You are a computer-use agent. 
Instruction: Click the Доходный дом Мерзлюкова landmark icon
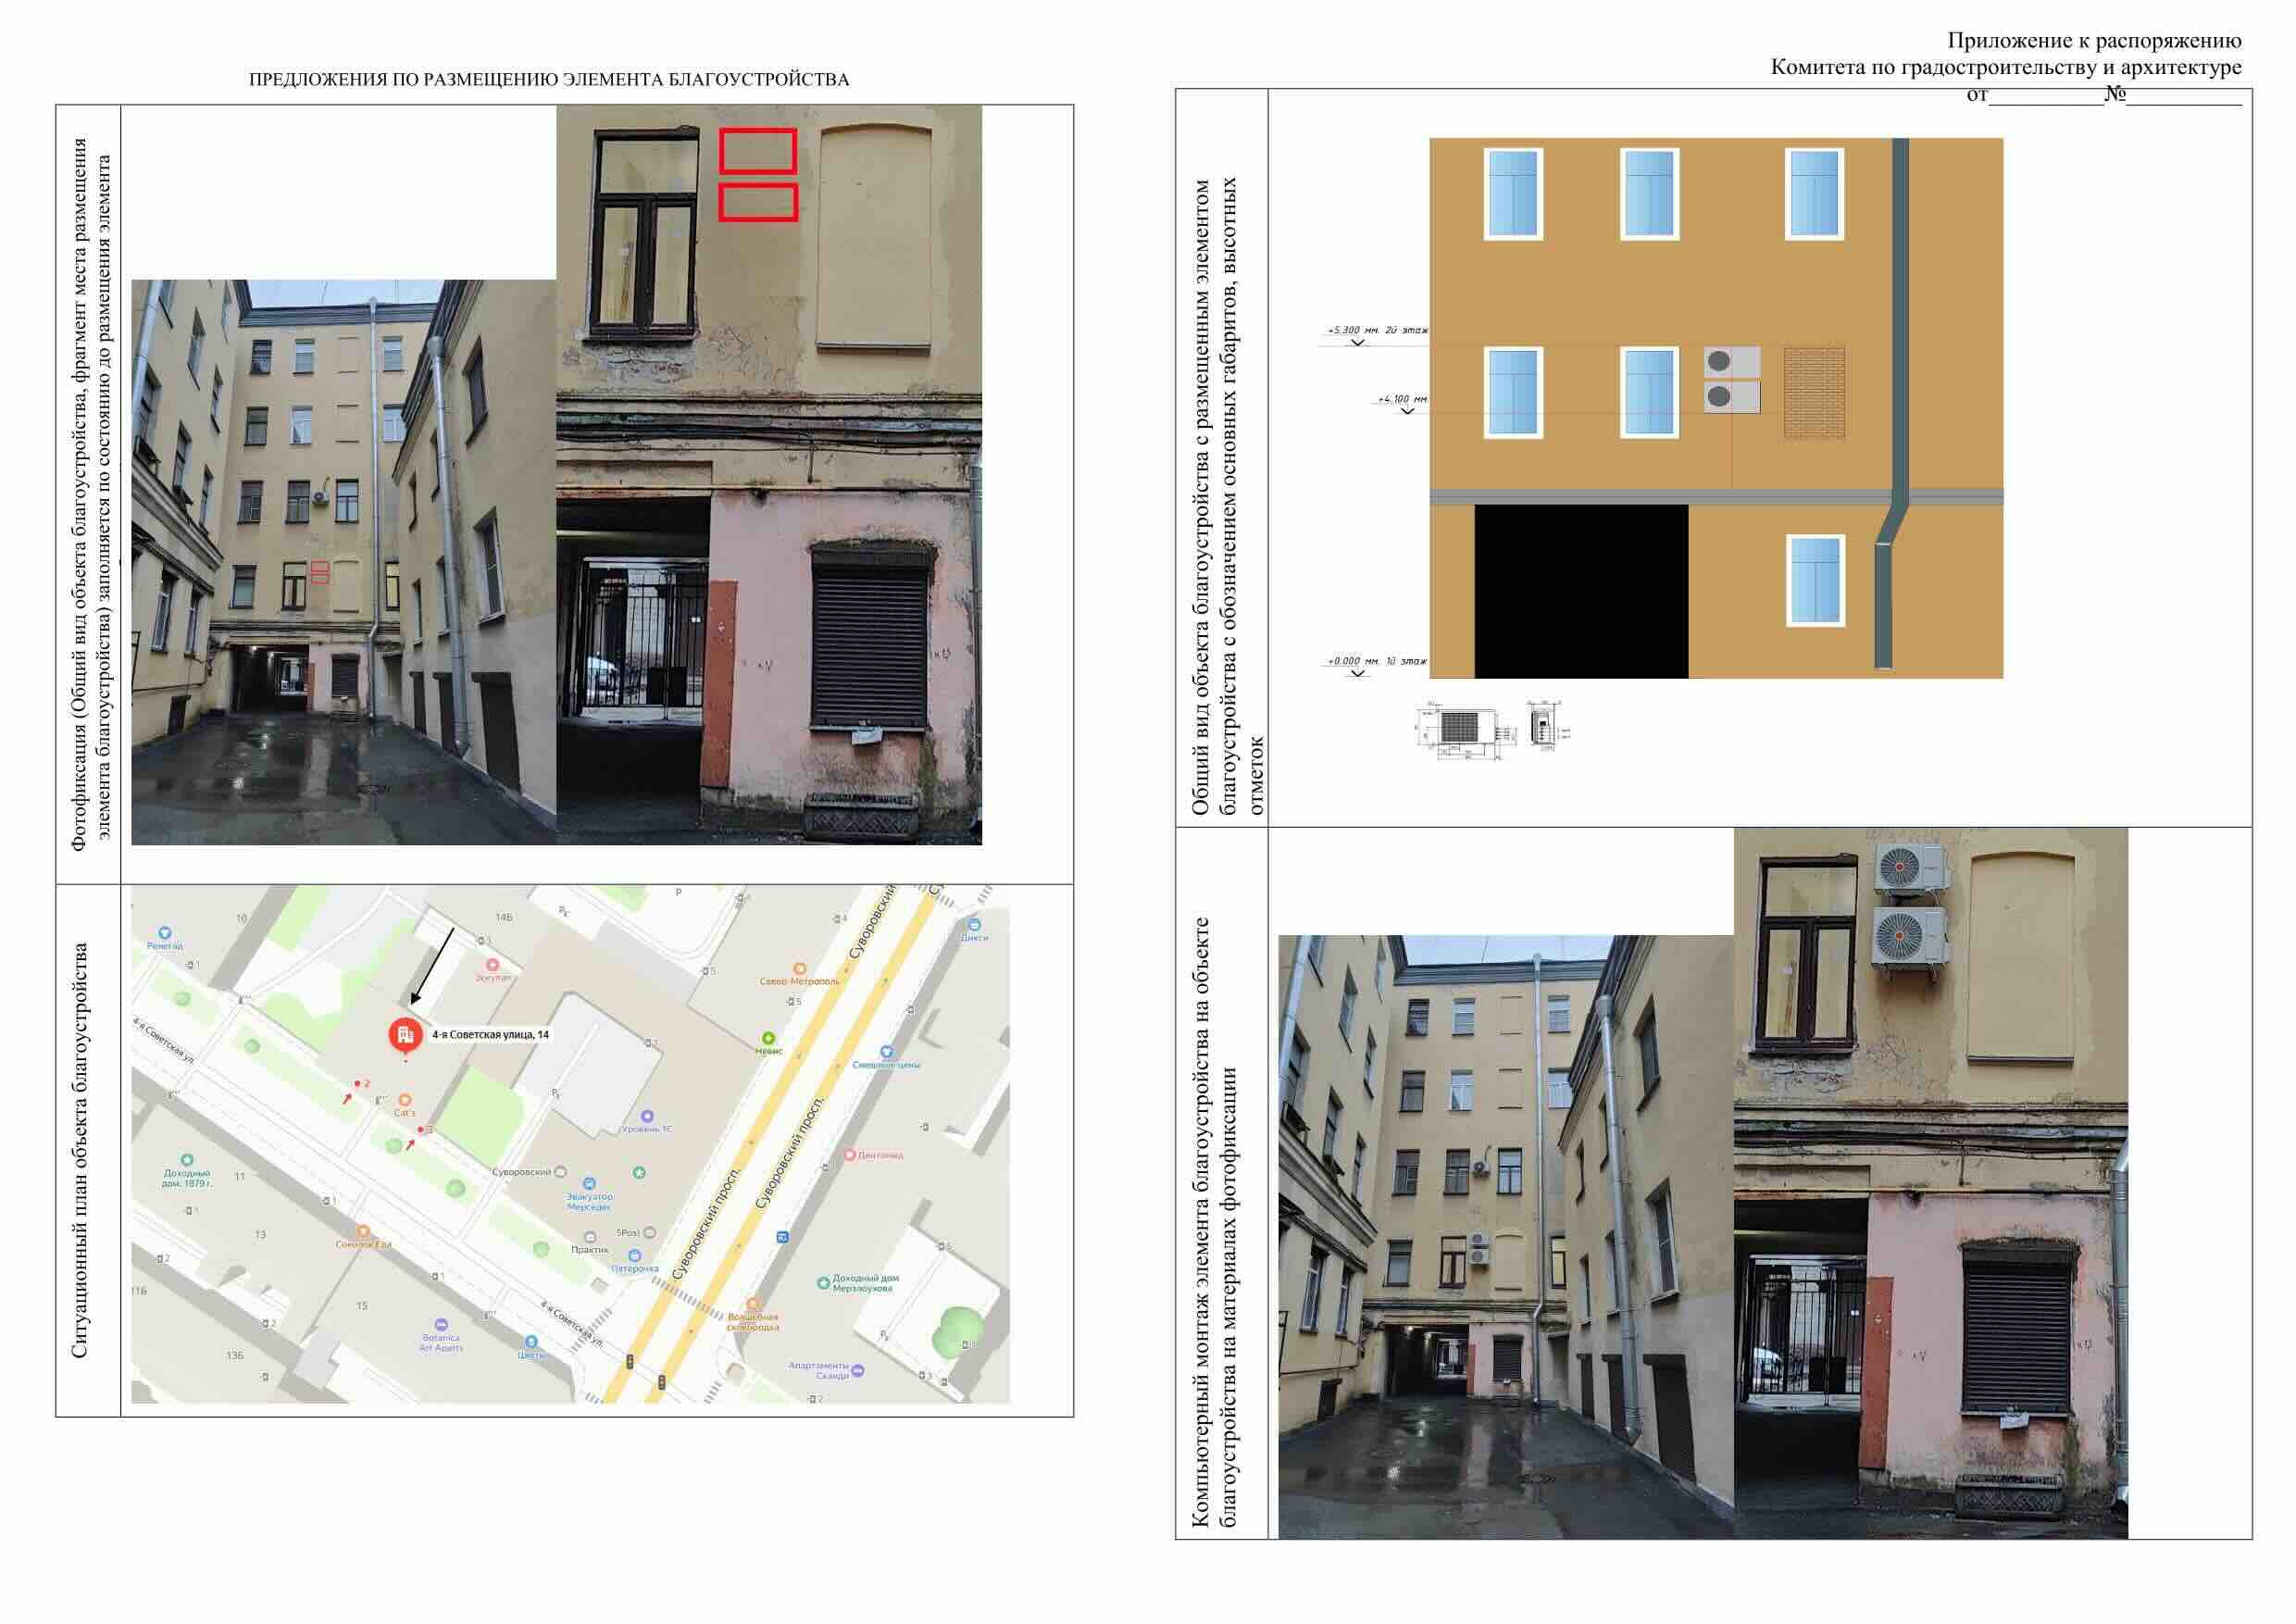(x=823, y=1282)
